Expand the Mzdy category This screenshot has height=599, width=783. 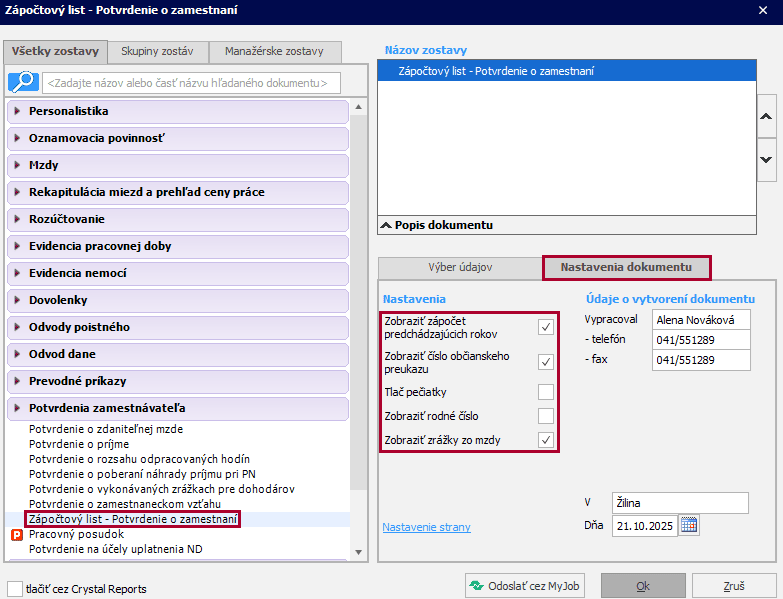[x=43, y=165]
